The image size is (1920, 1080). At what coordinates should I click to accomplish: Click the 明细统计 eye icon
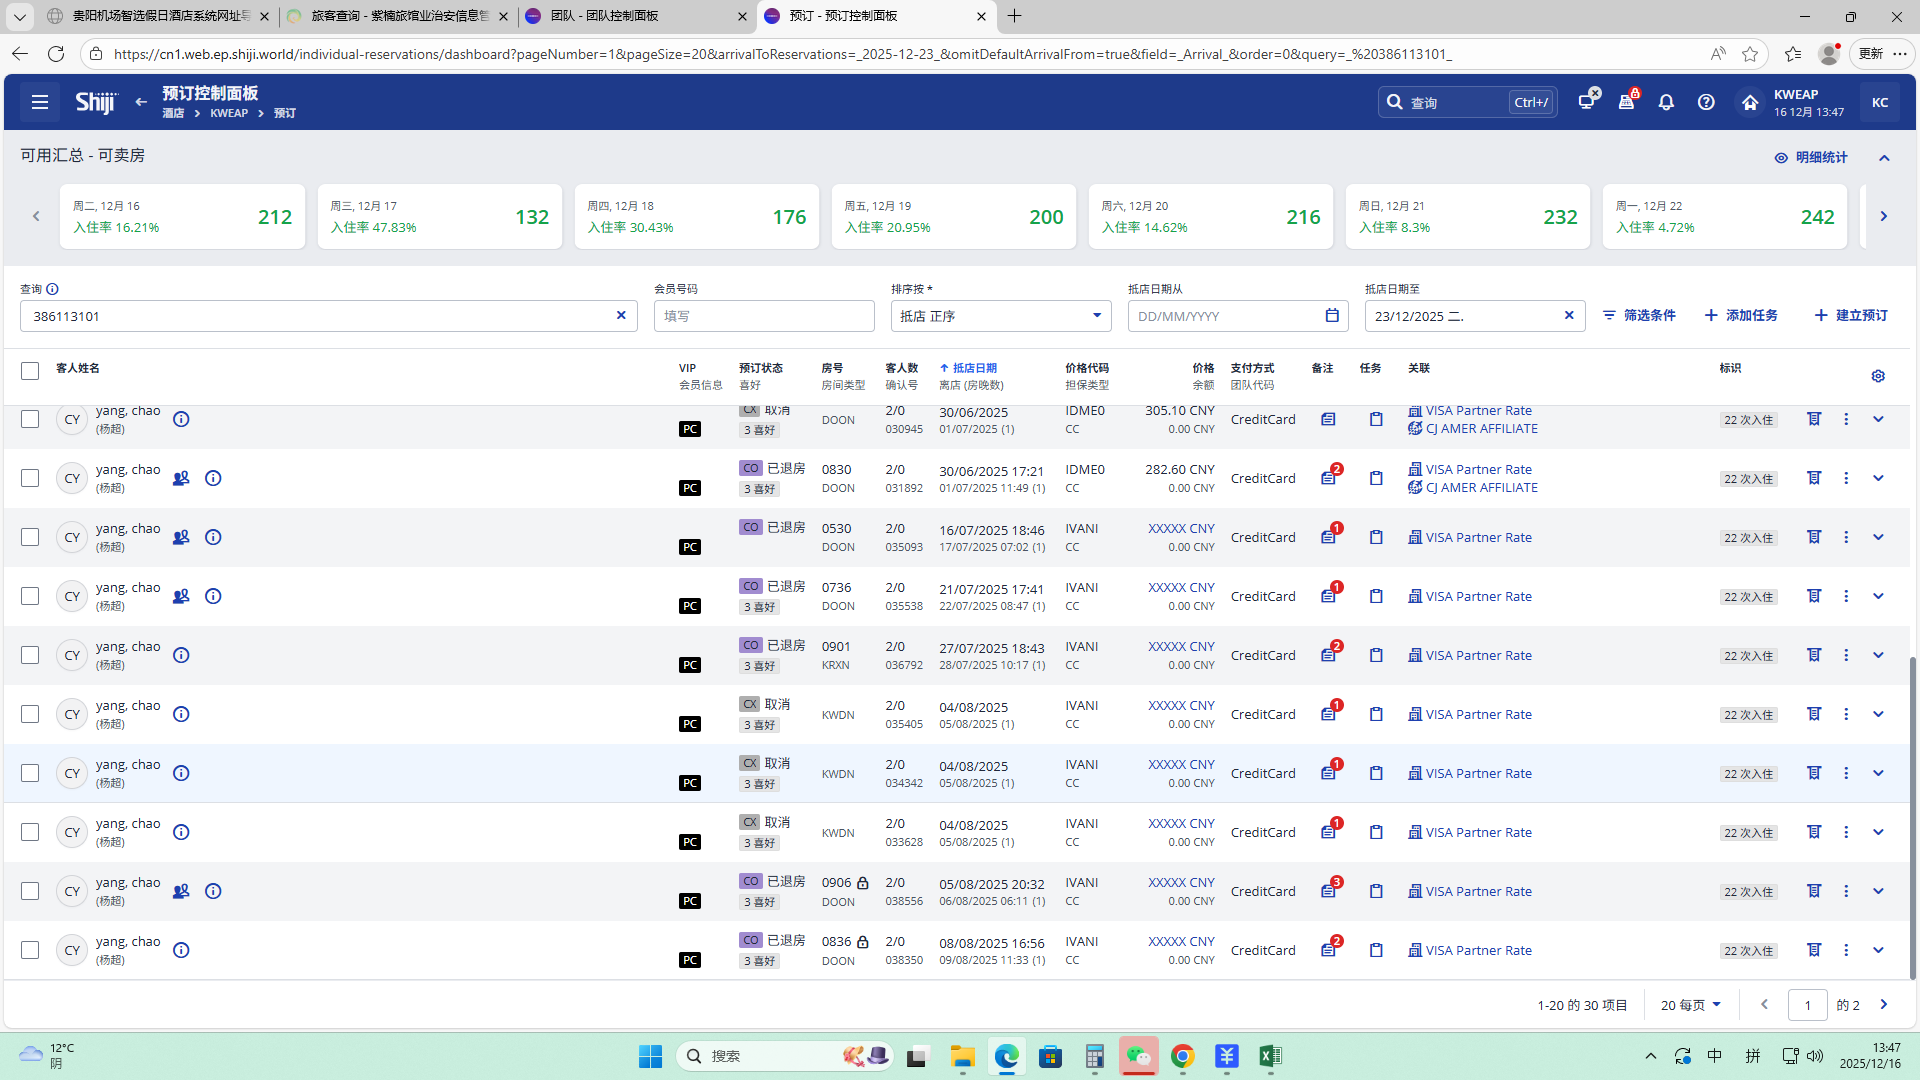point(1781,158)
